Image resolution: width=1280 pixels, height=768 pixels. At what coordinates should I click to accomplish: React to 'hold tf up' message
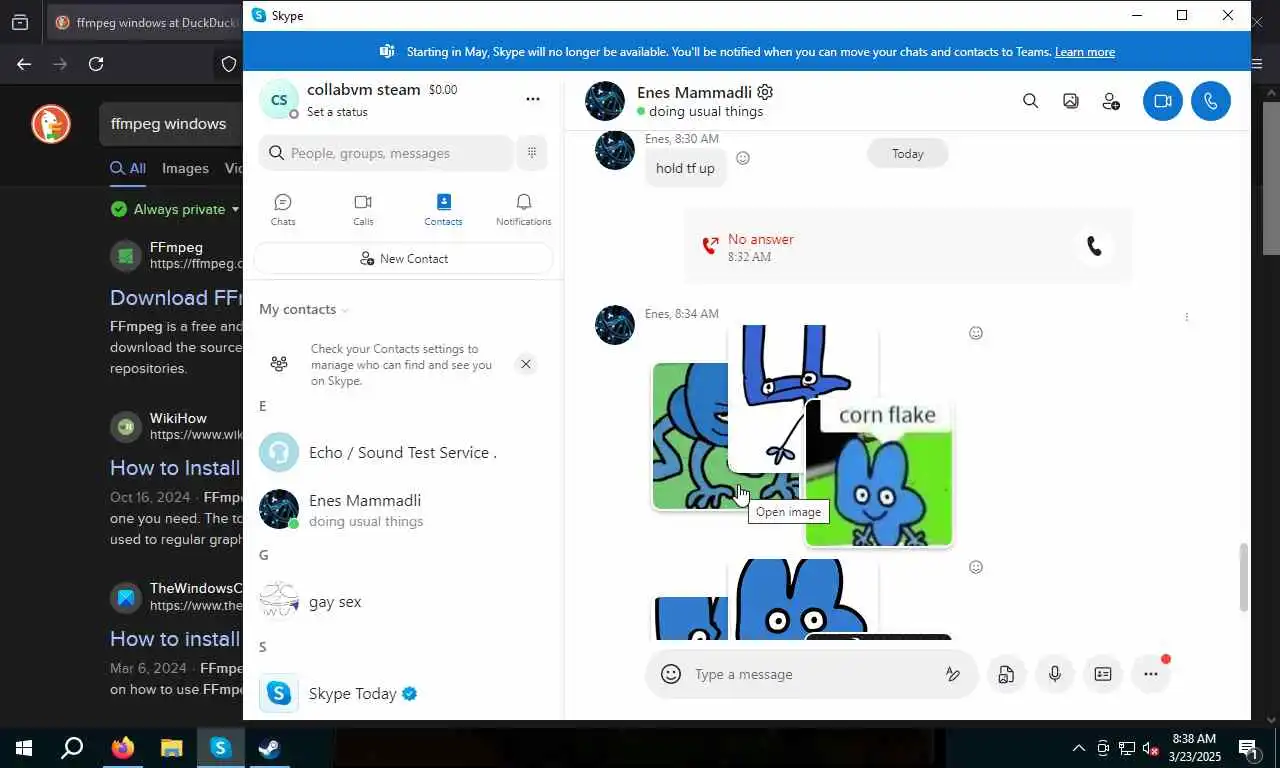pos(743,158)
